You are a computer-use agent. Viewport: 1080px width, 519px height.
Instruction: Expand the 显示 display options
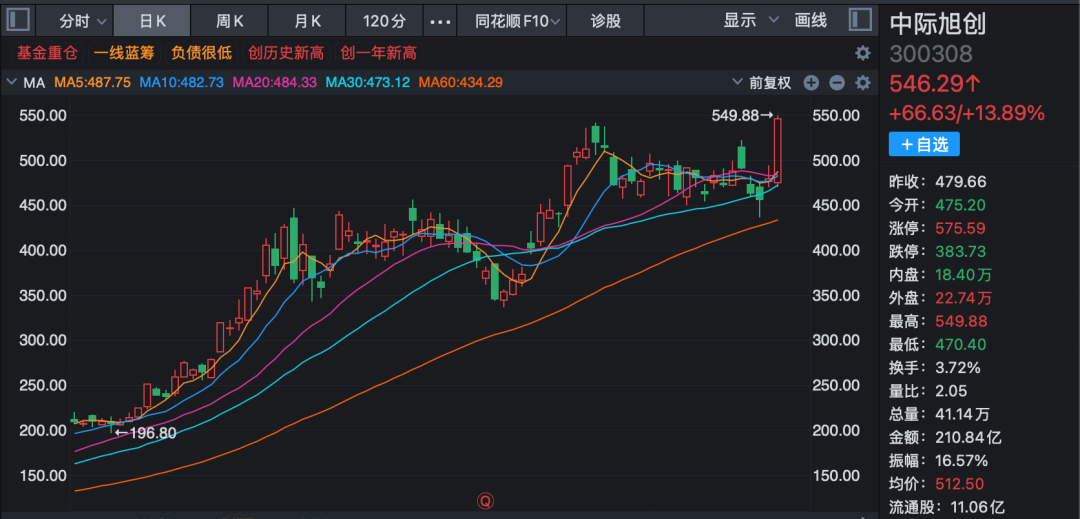[746, 20]
